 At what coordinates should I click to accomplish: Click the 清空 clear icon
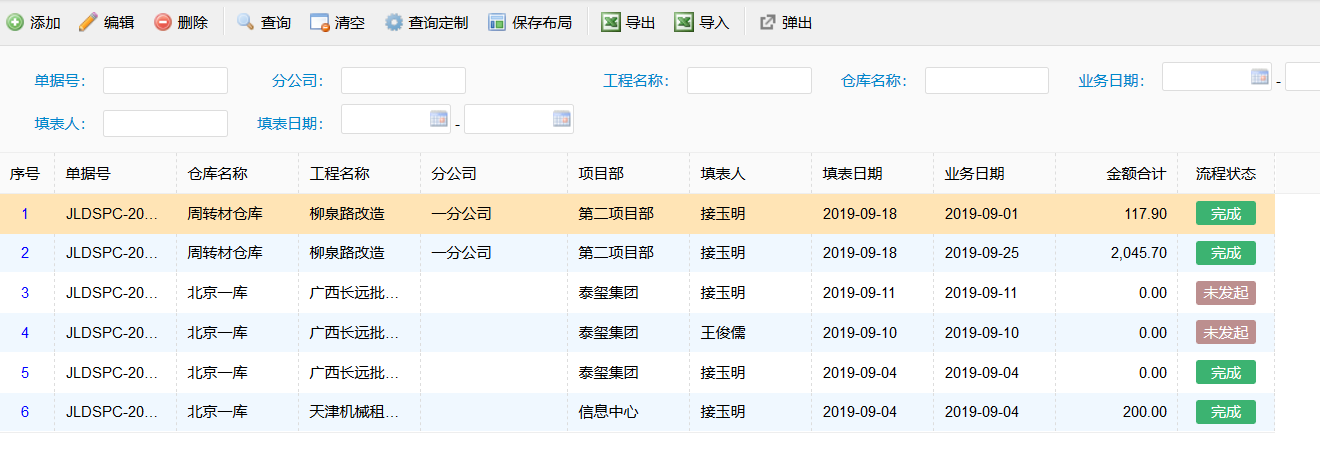(320, 22)
